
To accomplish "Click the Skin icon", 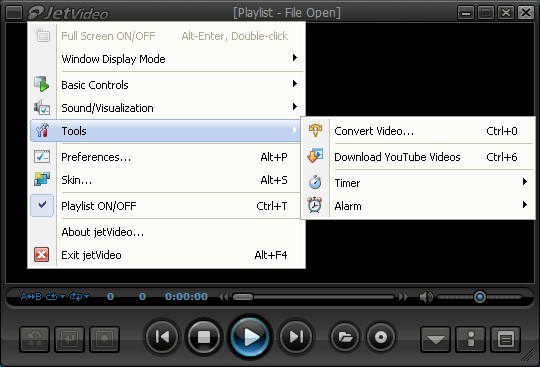I will [x=42, y=179].
